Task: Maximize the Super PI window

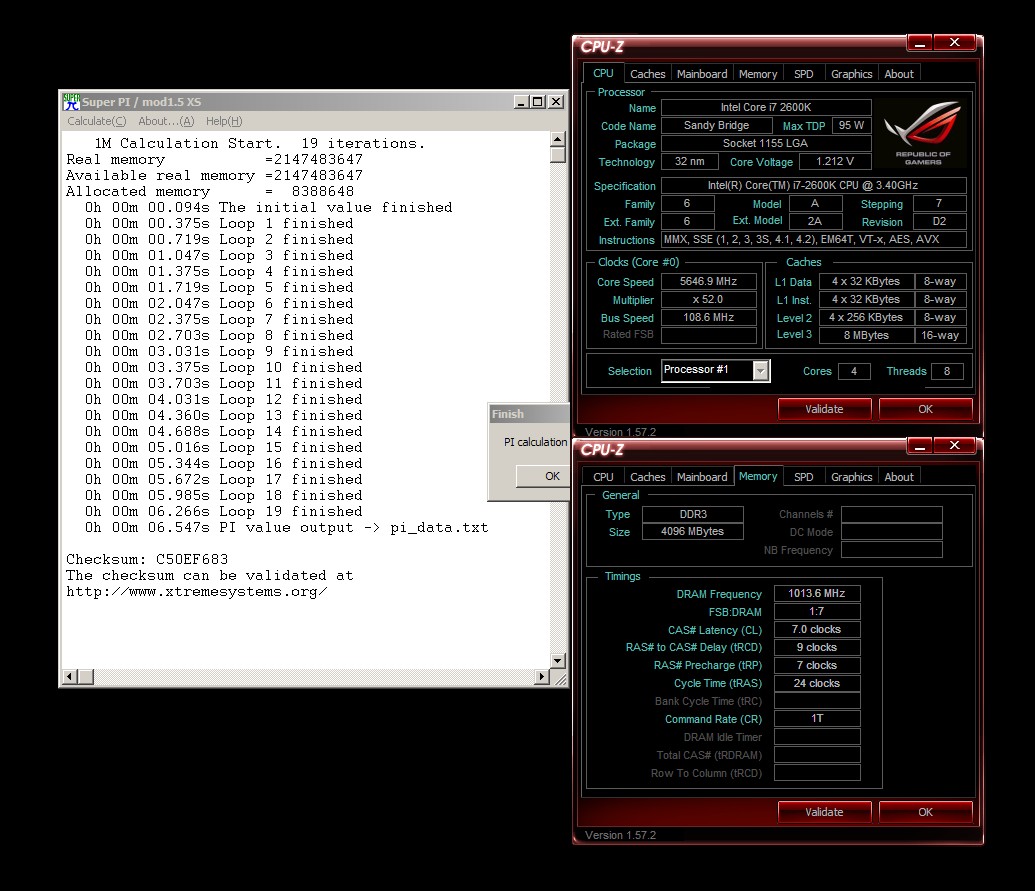Action: [x=538, y=102]
